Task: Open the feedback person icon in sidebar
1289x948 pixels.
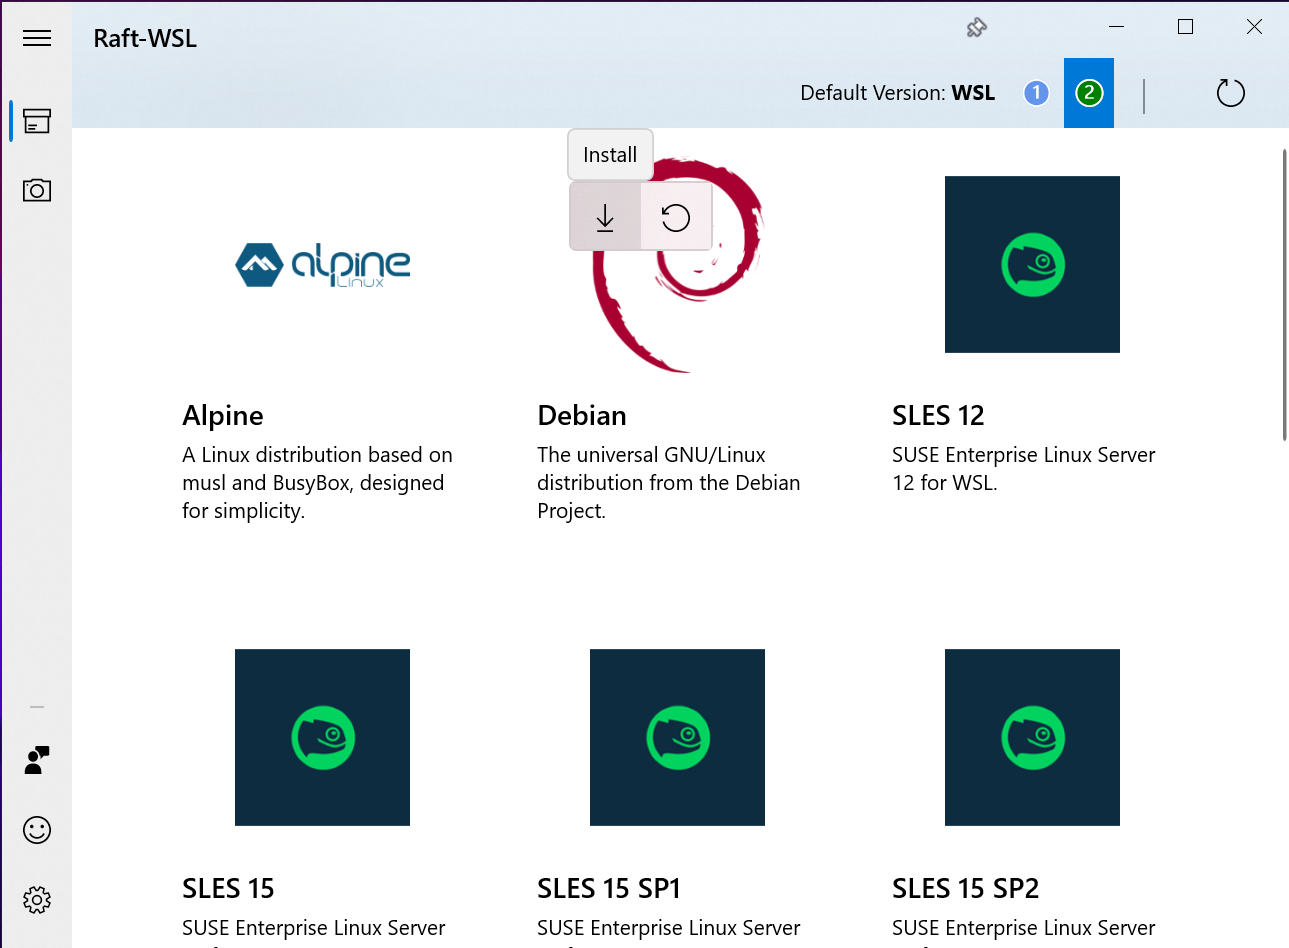Action: [x=37, y=760]
